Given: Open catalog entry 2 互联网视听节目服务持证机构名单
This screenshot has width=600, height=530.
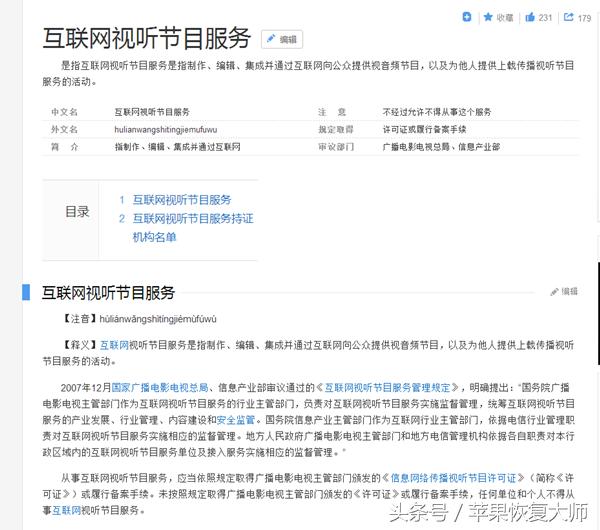Looking at the screenshot, I should point(193,228).
